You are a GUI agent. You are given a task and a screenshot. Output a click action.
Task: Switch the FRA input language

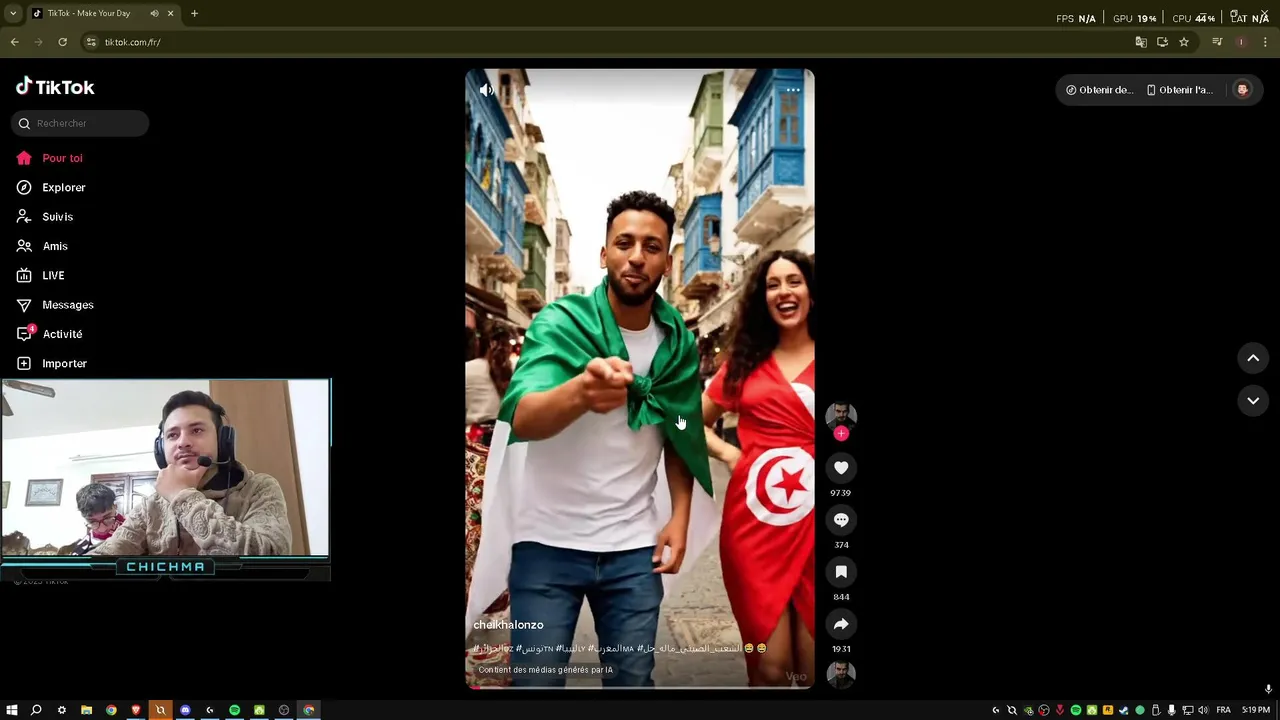point(1223,710)
